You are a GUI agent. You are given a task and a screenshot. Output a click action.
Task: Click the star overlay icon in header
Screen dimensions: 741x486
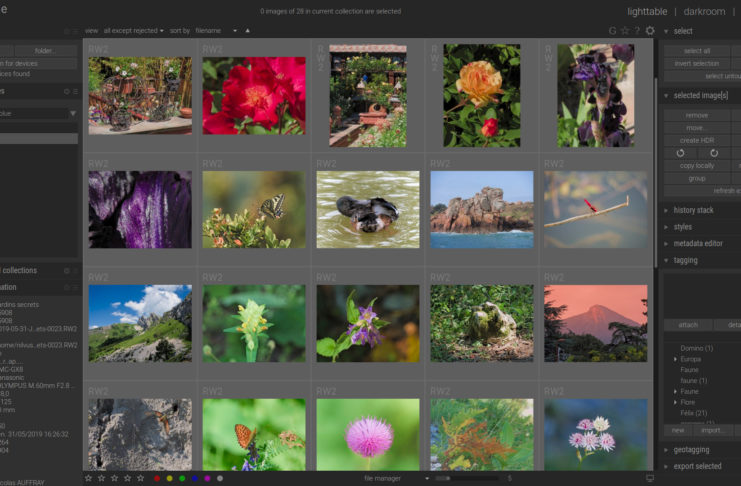(625, 31)
